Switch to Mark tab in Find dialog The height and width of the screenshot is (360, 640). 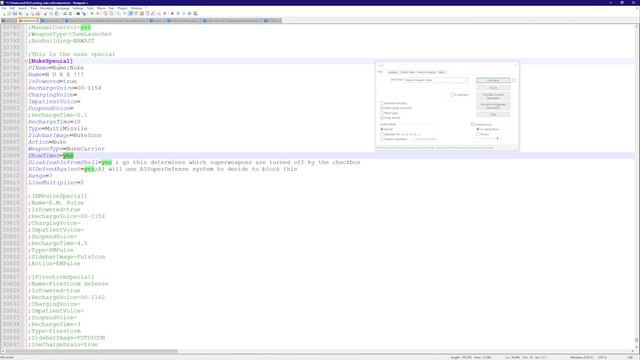(442, 72)
